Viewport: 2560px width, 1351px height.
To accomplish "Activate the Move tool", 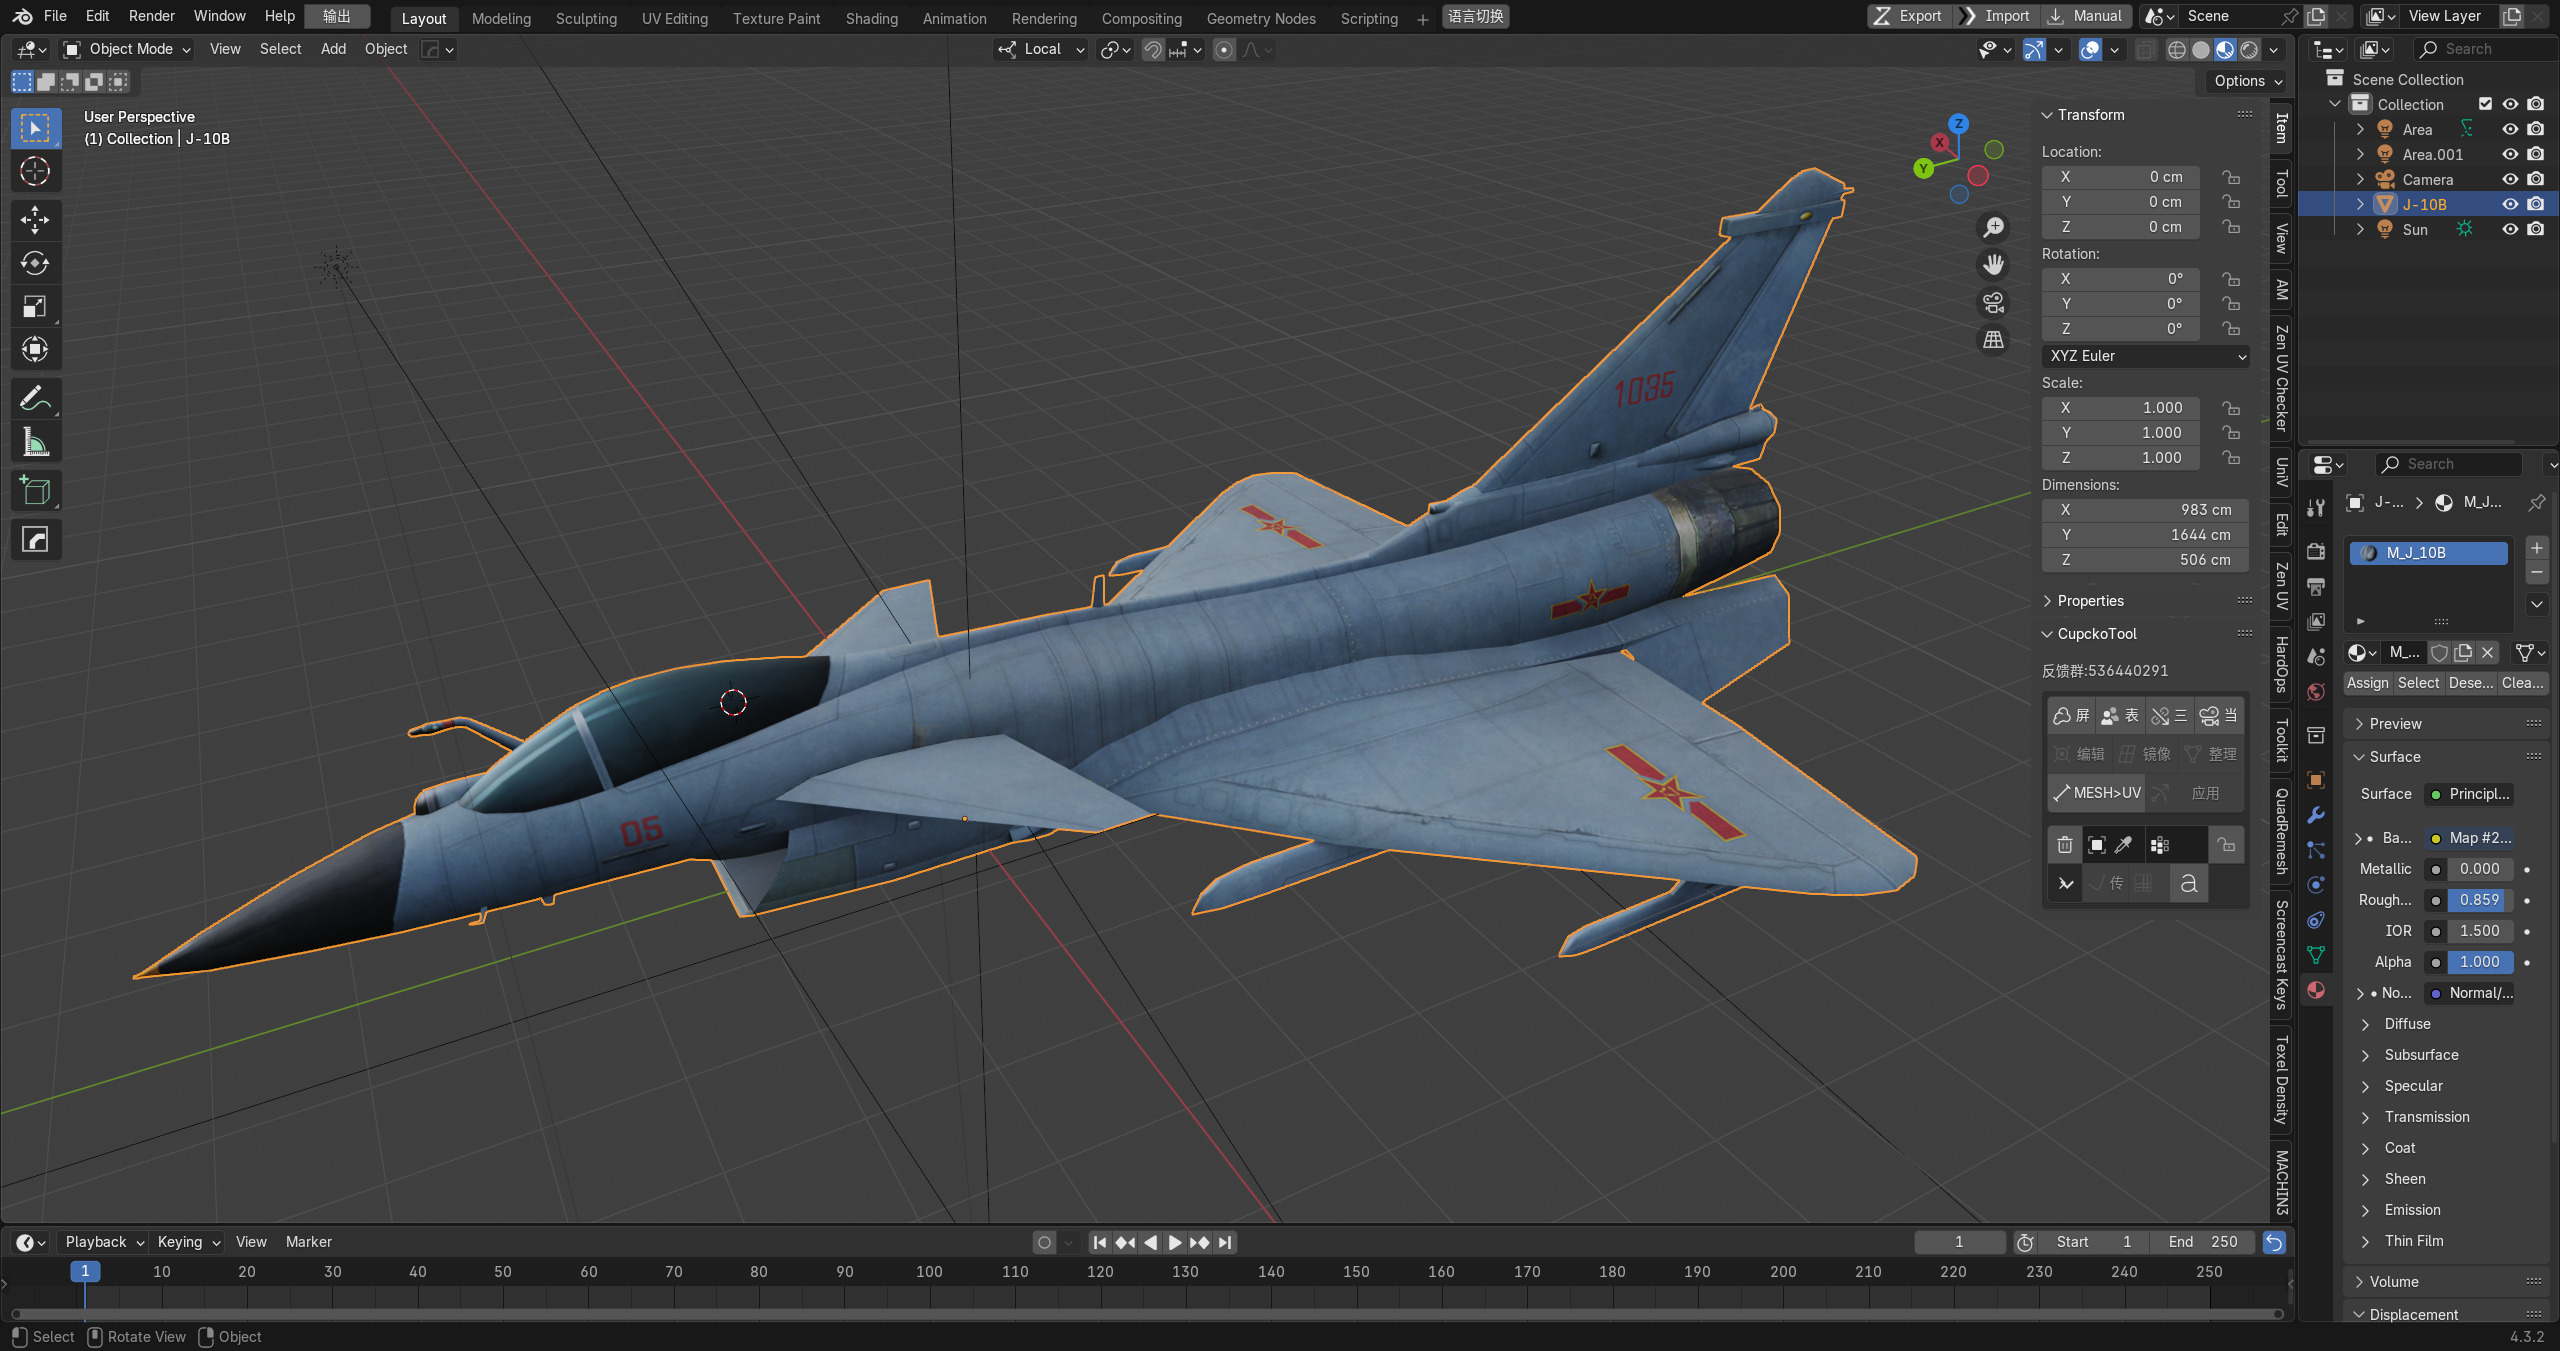I will (35, 219).
